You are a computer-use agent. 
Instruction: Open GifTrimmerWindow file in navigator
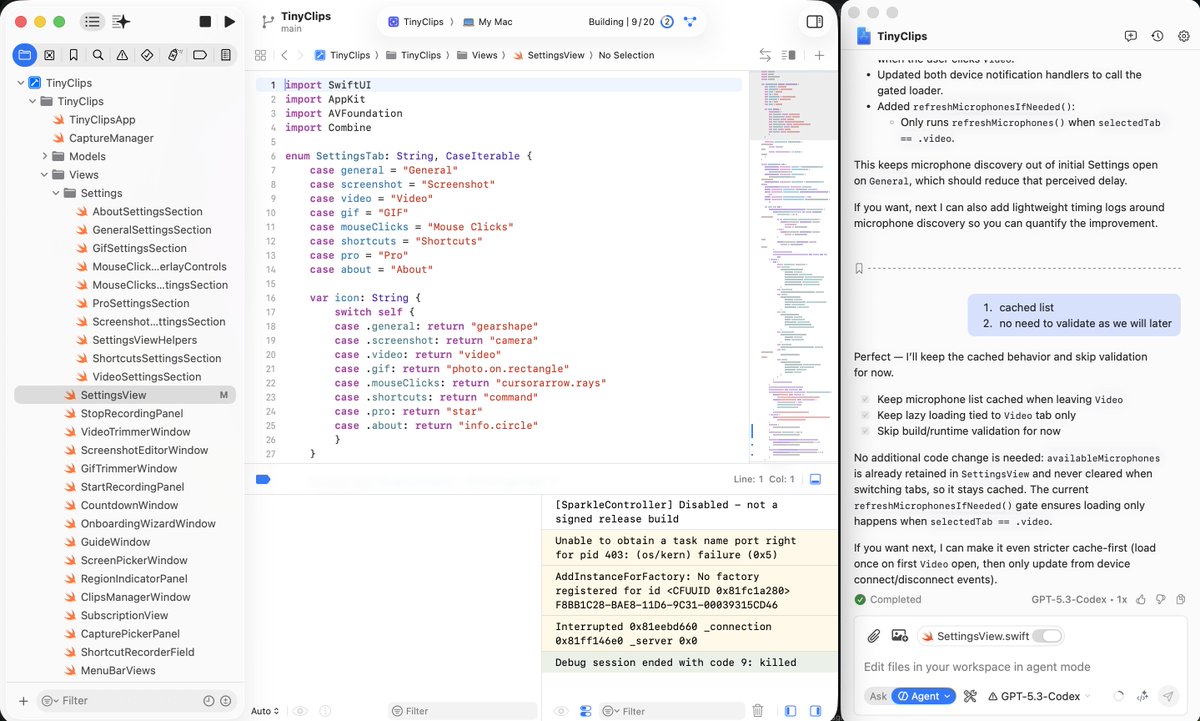[x=129, y=468]
